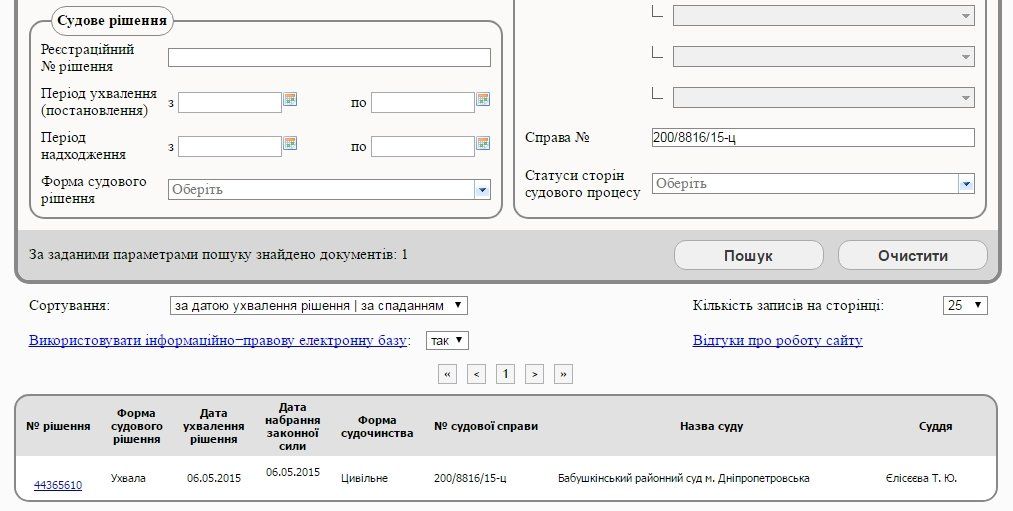Image resolution: width=1013 pixels, height=511 pixels.
Task: Expand the Форма судового рішення dropdown
Action: pyautogui.click(x=329, y=189)
